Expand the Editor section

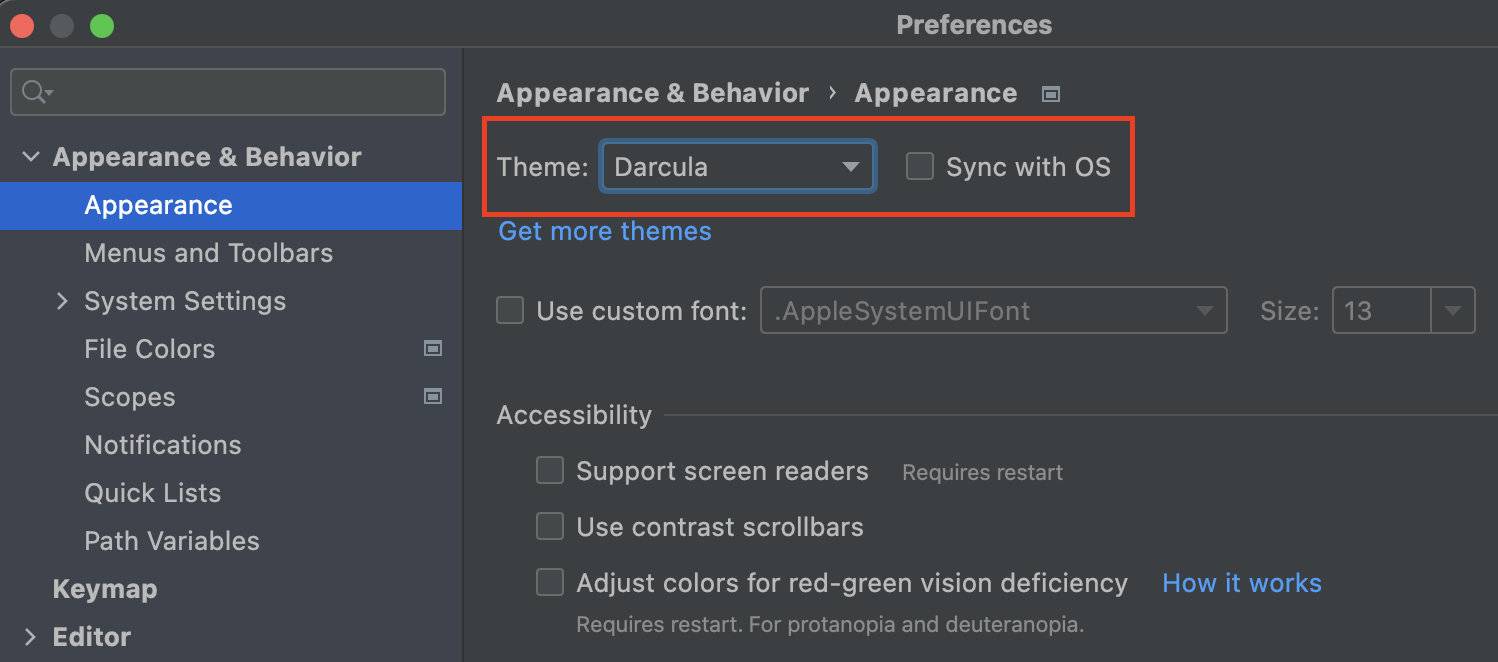point(30,637)
